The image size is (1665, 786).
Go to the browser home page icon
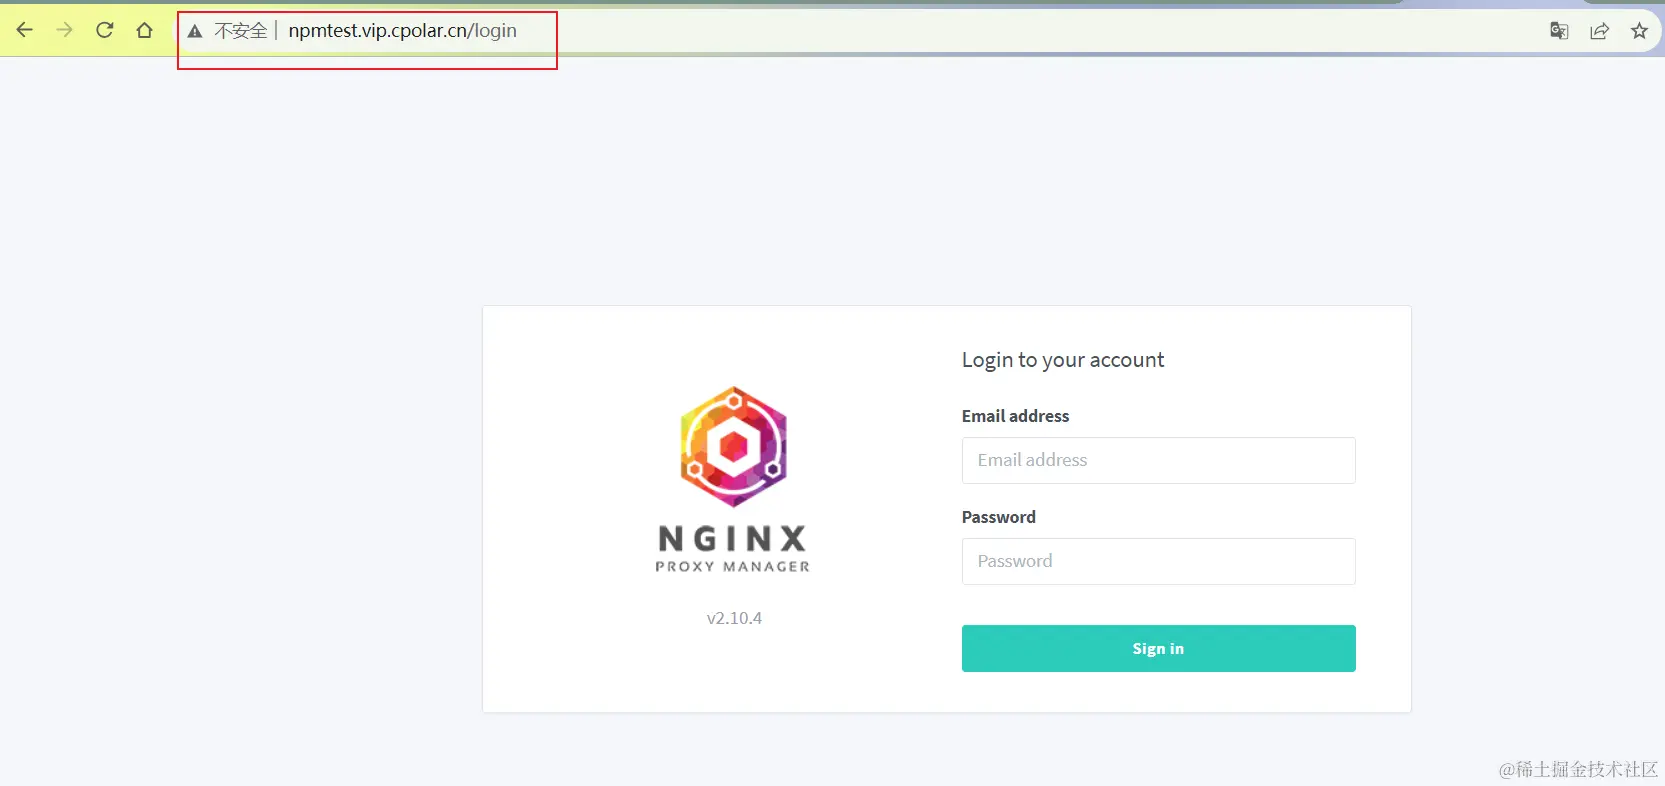(x=145, y=30)
